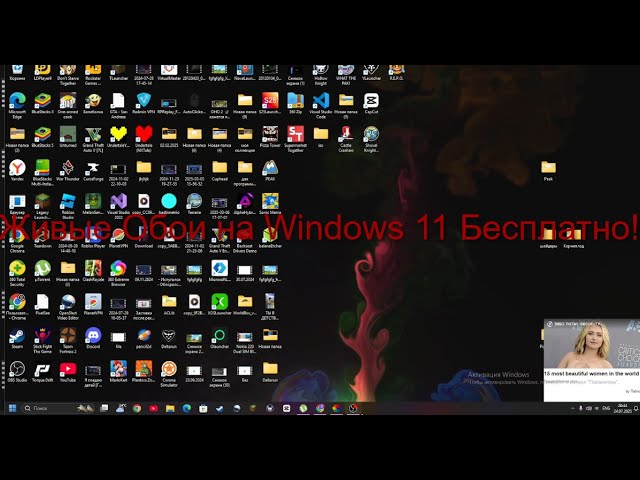
Task: Open weather widget on taskbar
Action: [120, 408]
